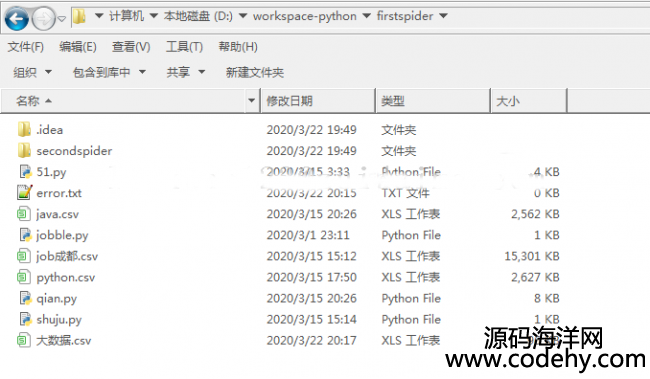Select the 大数据.csv spreadsheet icon
The height and width of the screenshot is (379, 650).
coord(24,340)
